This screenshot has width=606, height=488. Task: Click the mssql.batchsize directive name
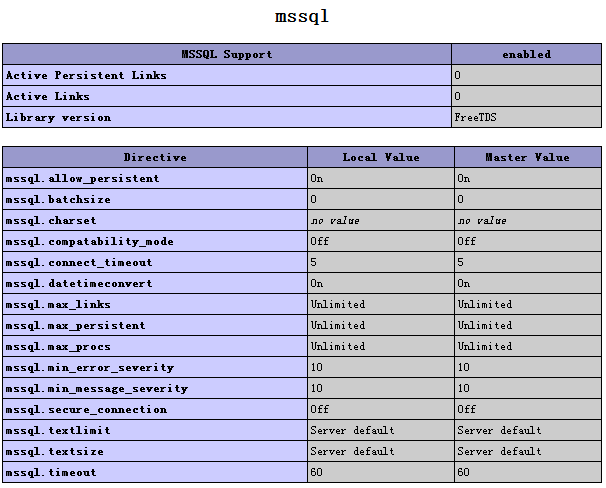58,199
